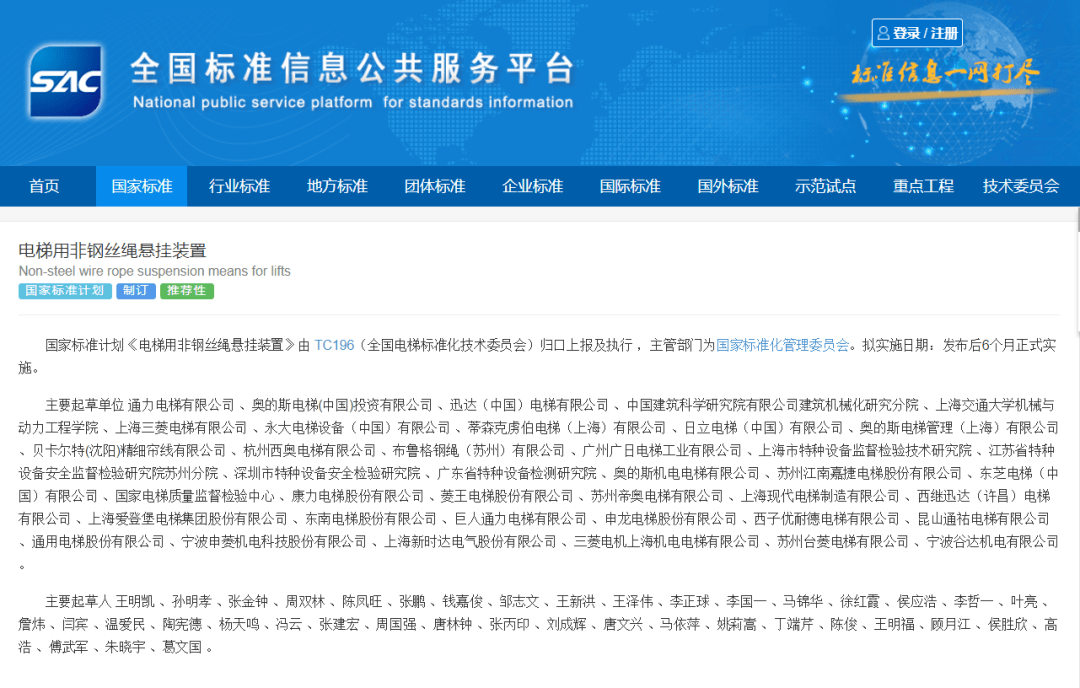
Task: Open the 企业标准 navigation item
Action: [532, 186]
